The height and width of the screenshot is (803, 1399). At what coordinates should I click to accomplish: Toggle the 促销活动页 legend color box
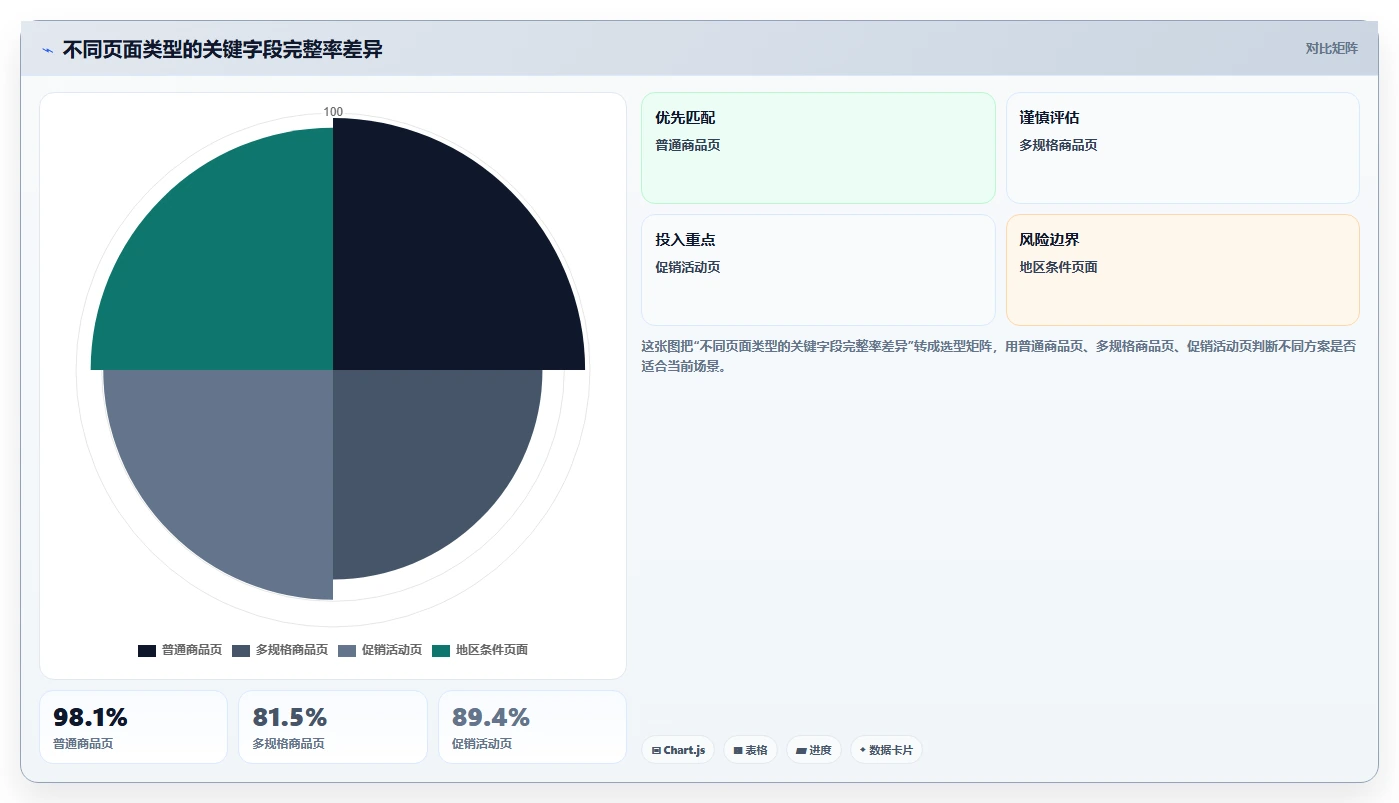(347, 650)
